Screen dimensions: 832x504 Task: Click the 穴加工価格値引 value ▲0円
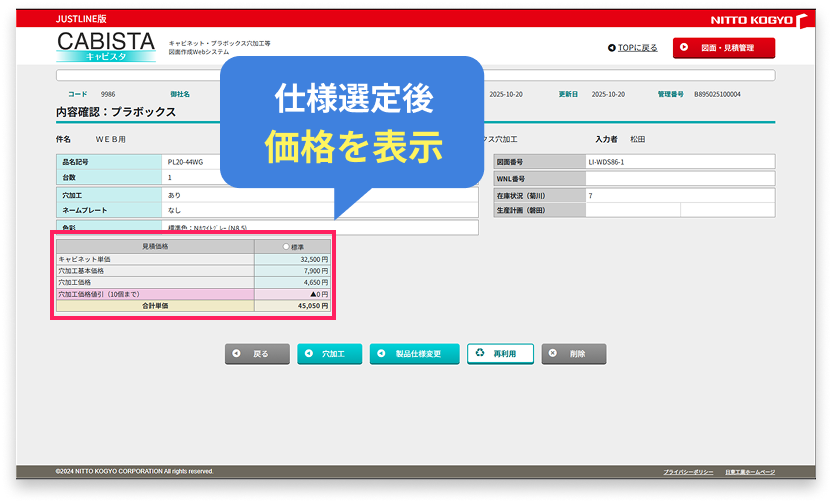pos(319,294)
